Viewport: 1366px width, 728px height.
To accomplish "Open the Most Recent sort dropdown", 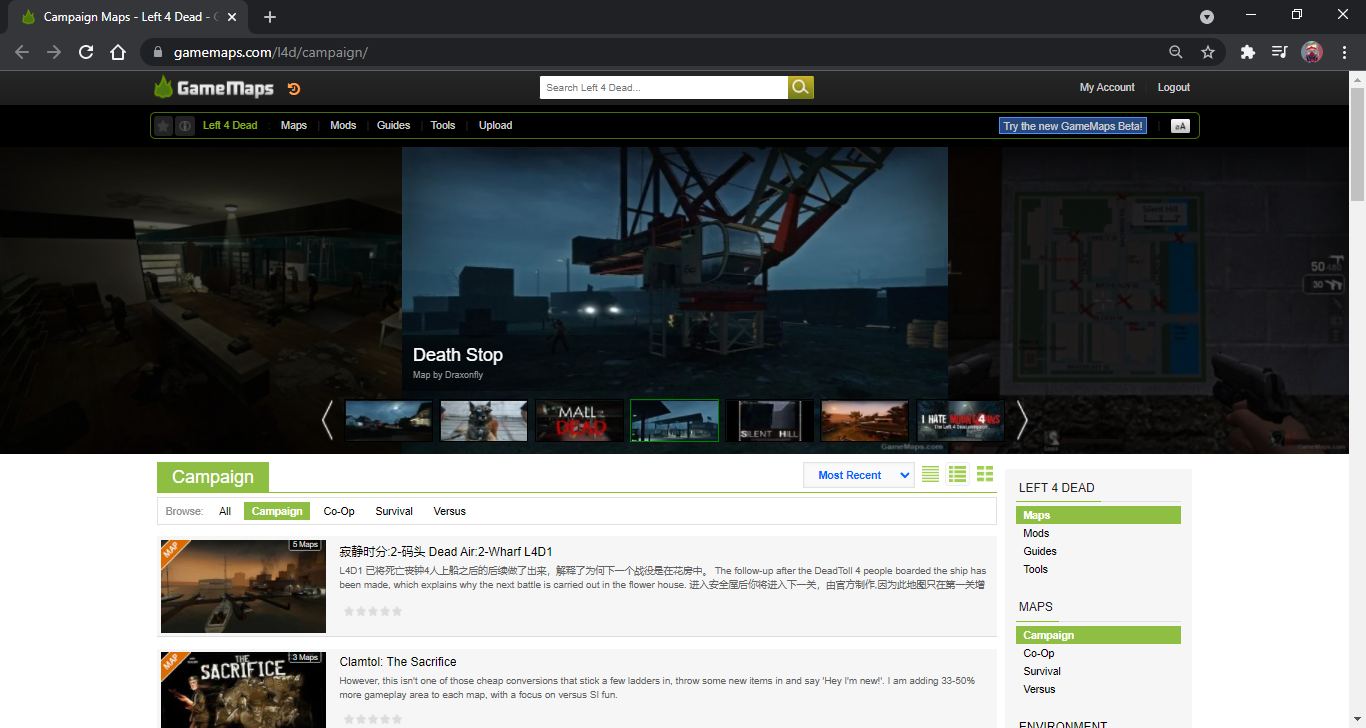I will 859,475.
